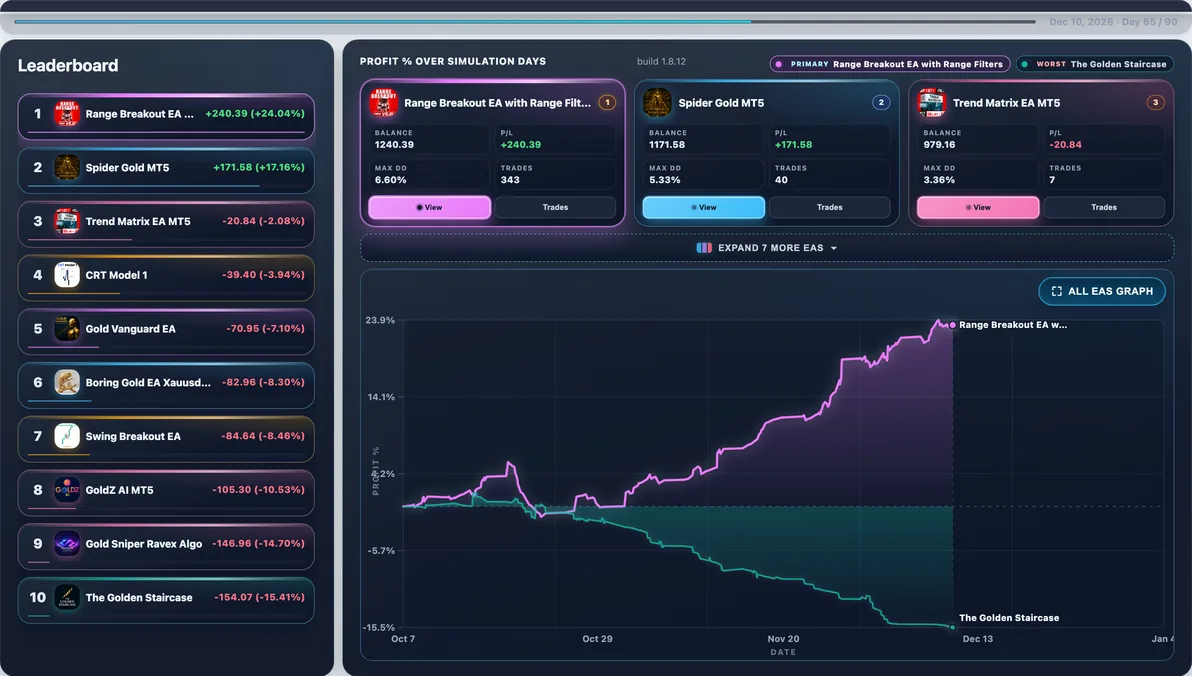Open the All EAs Graph view

pos(1102,291)
